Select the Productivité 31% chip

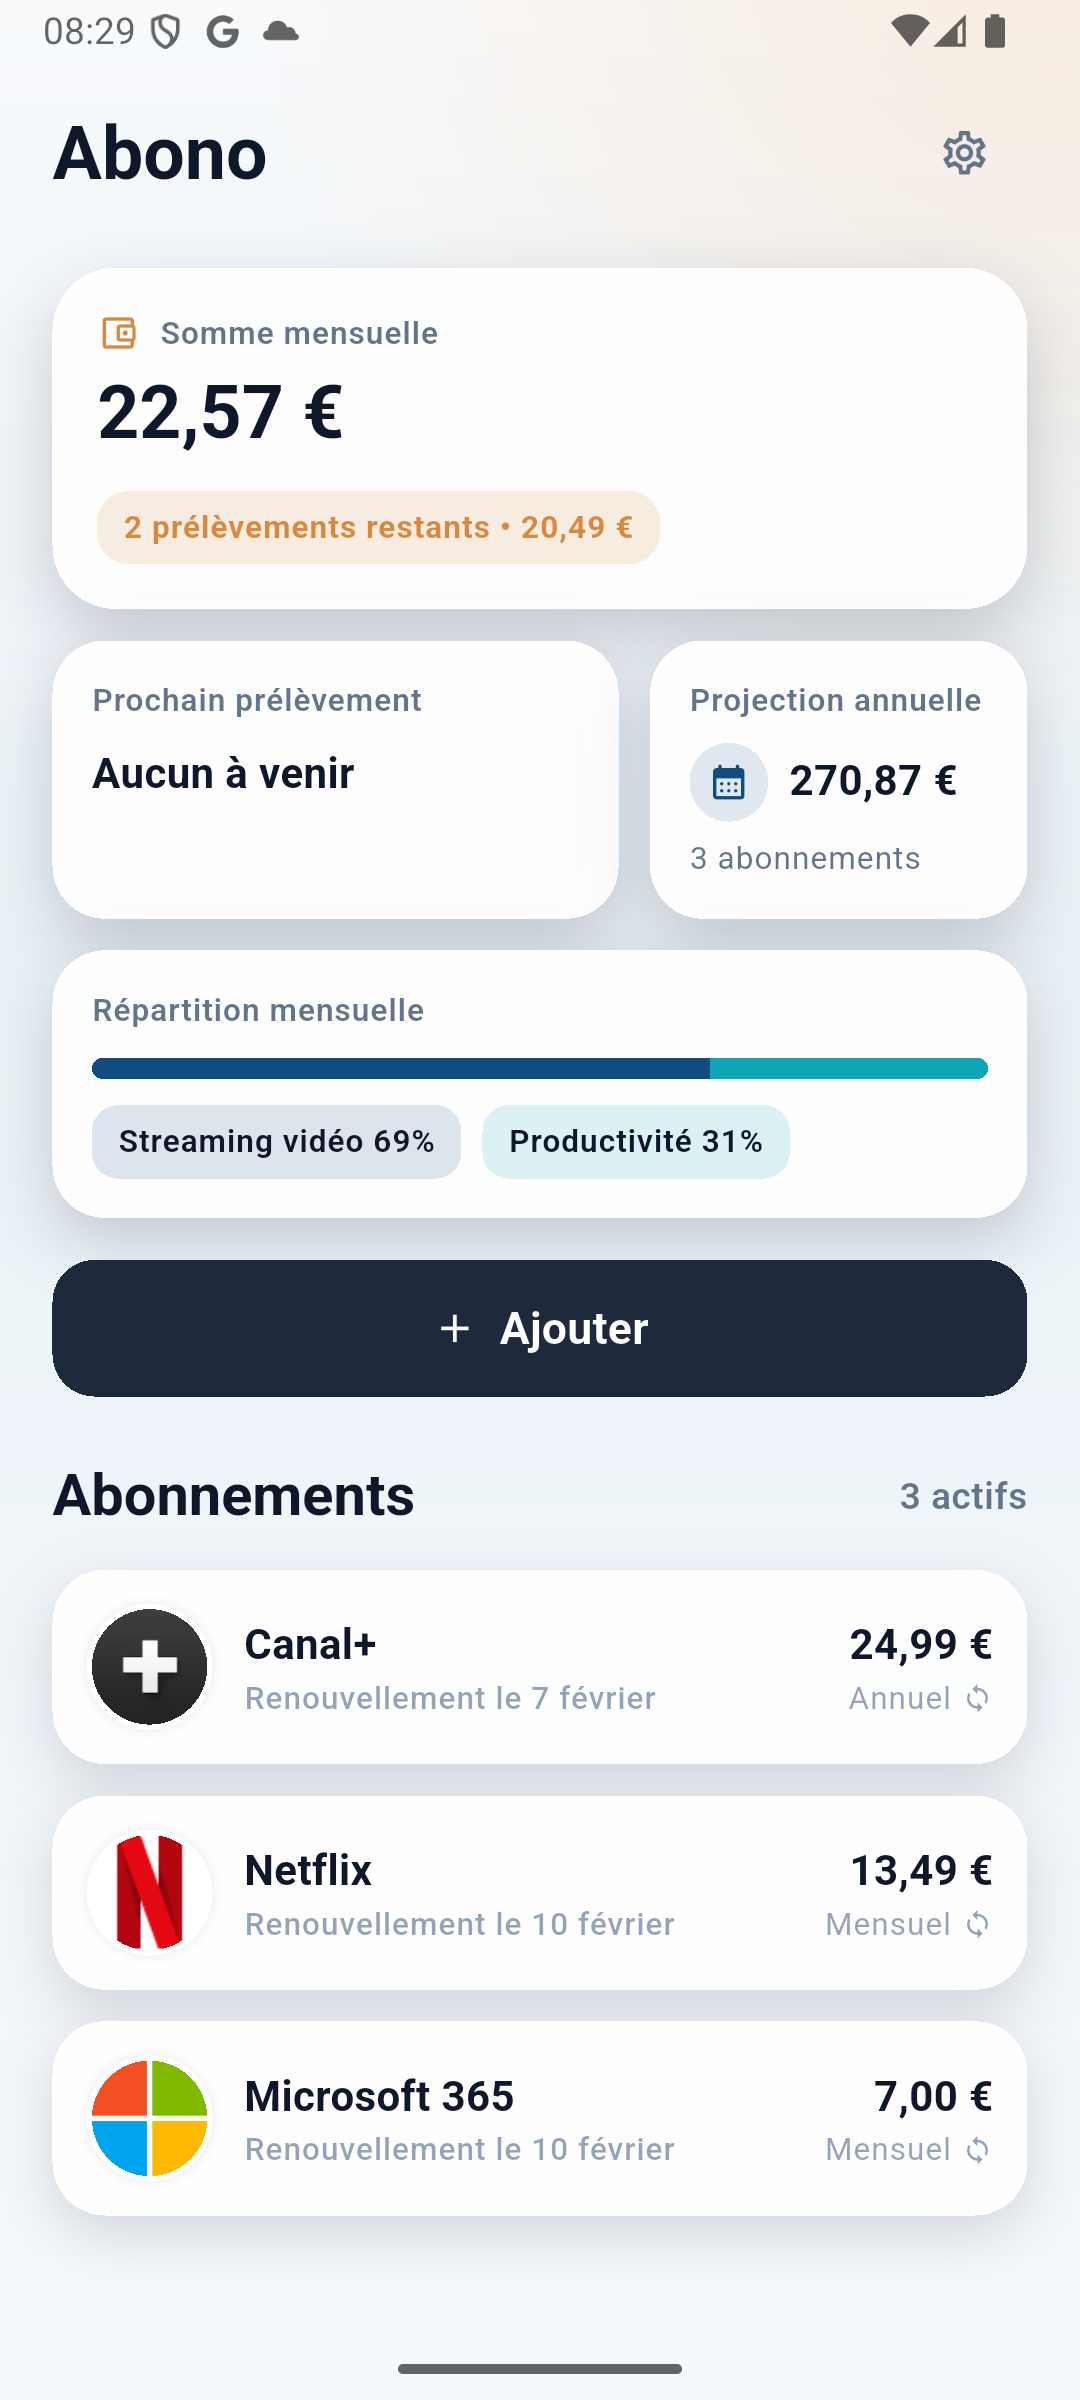click(x=635, y=1142)
